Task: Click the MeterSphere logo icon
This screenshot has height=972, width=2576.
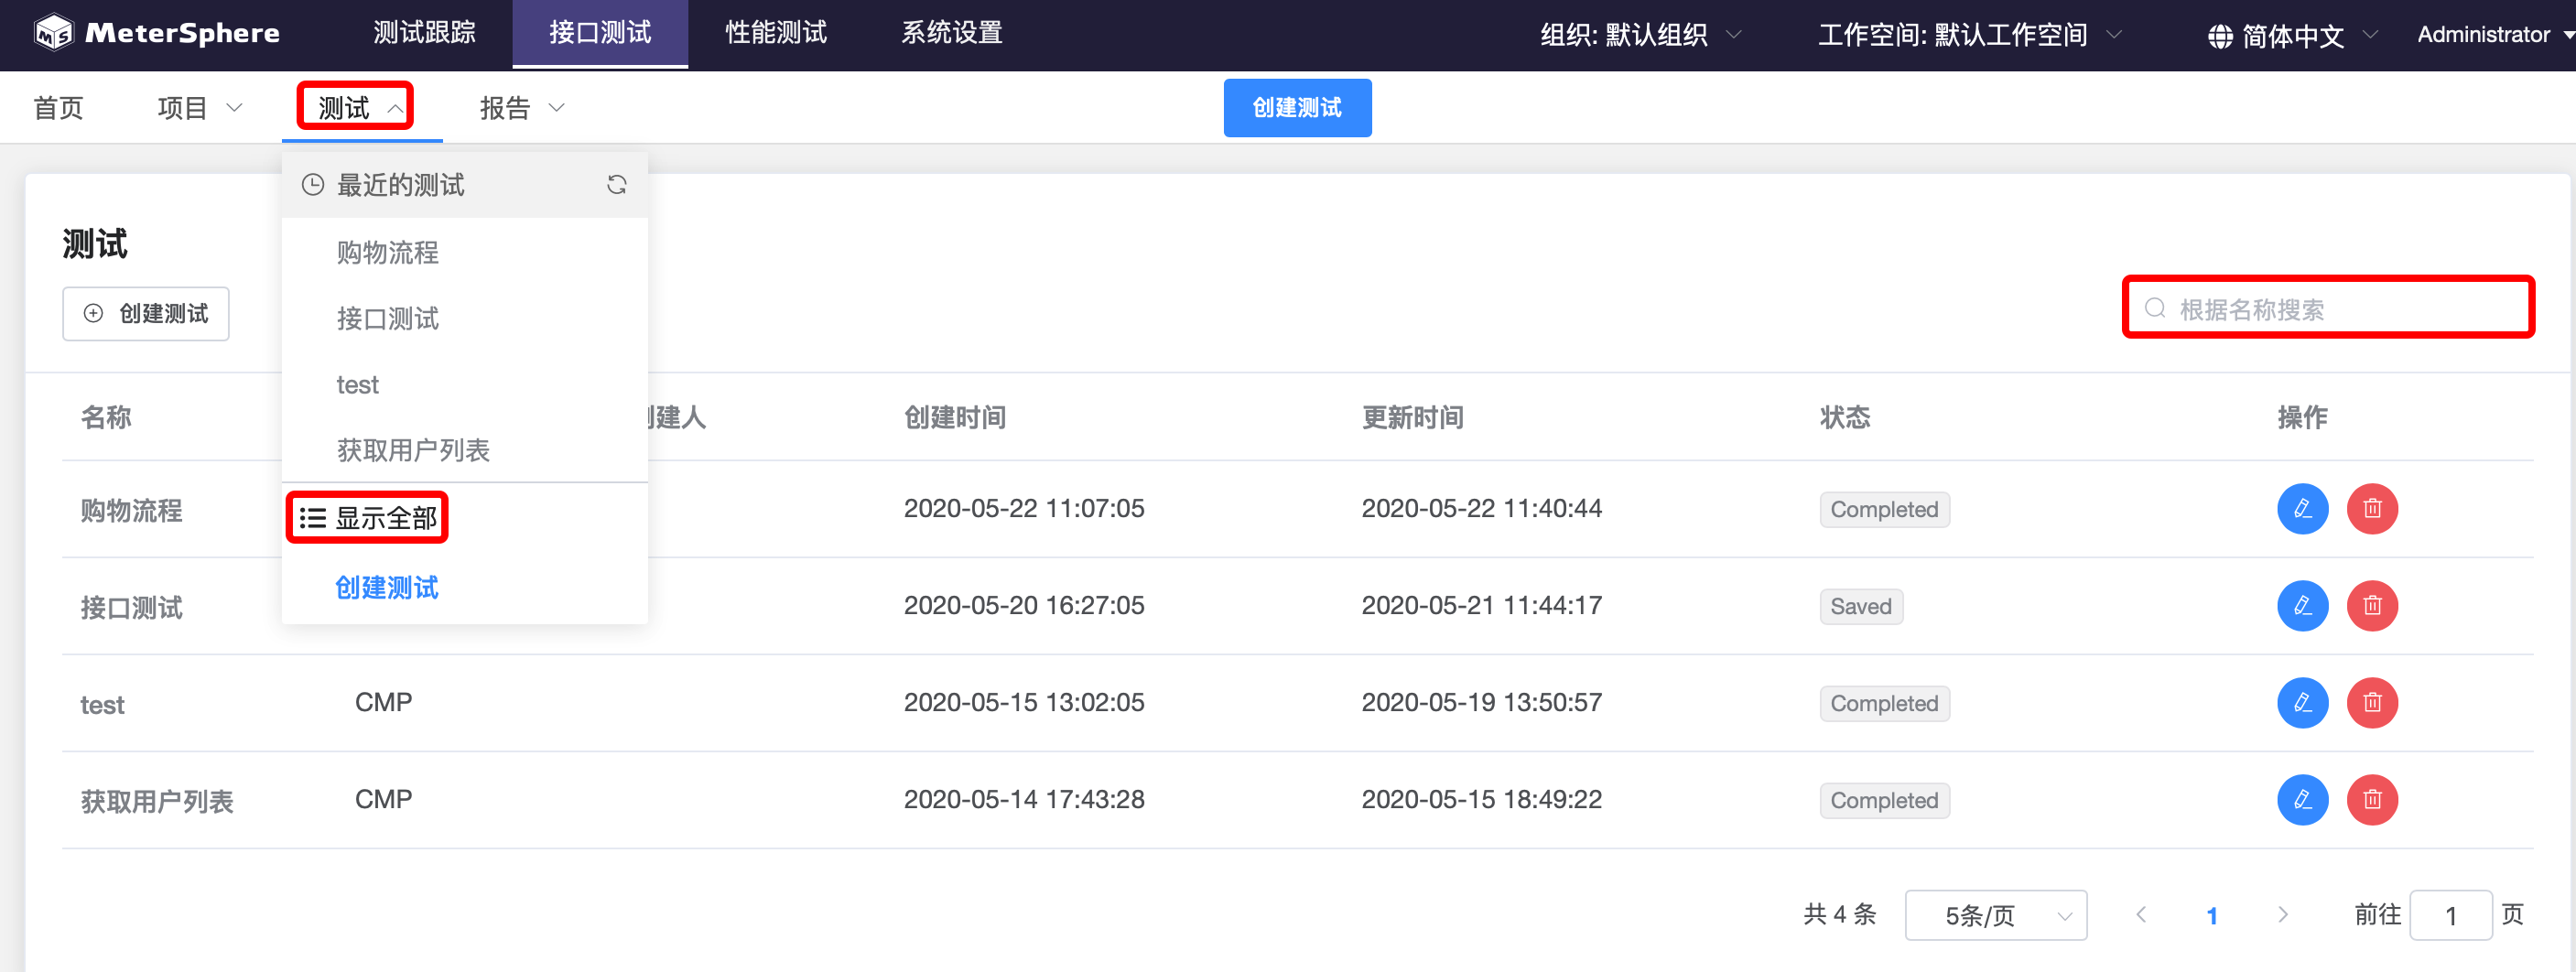Action: click(53, 33)
